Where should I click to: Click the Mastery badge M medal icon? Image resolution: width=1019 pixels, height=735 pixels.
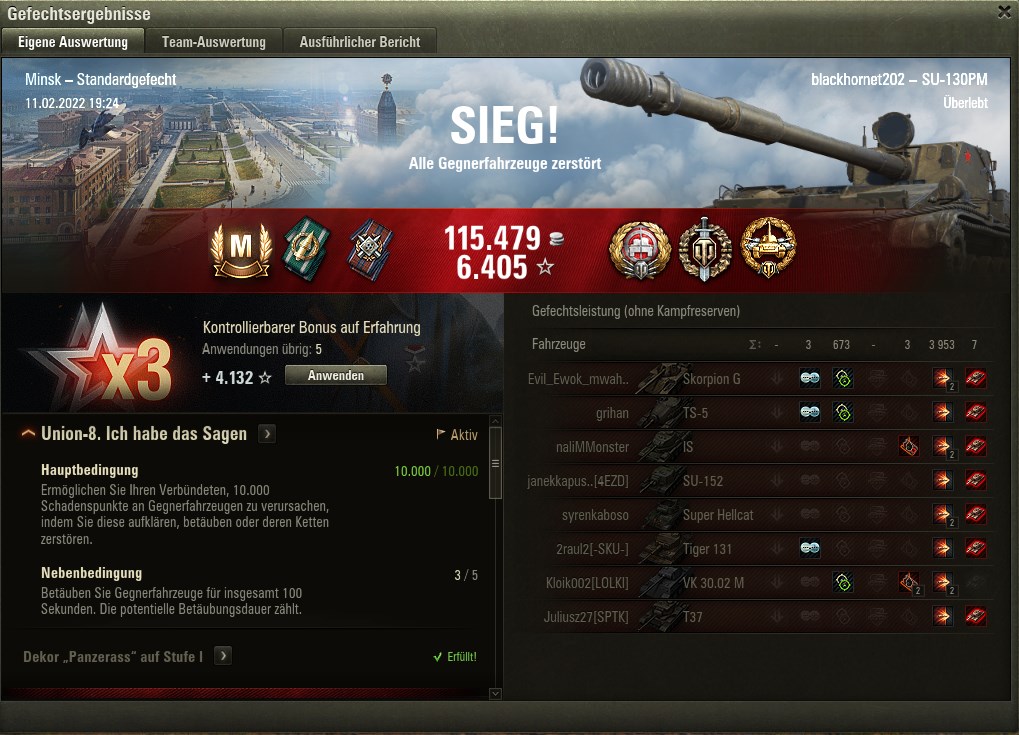240,250
